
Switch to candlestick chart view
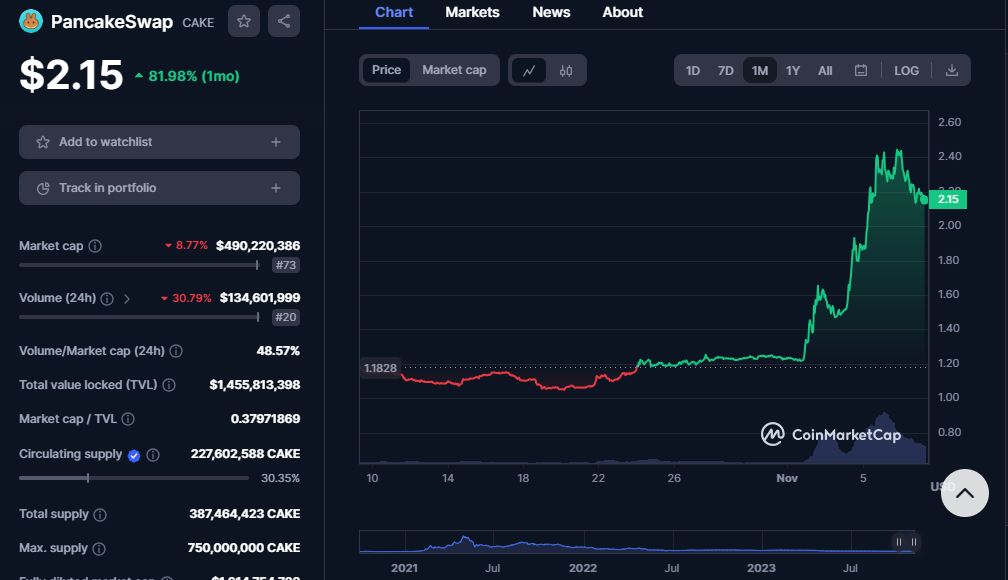point(566,70)
